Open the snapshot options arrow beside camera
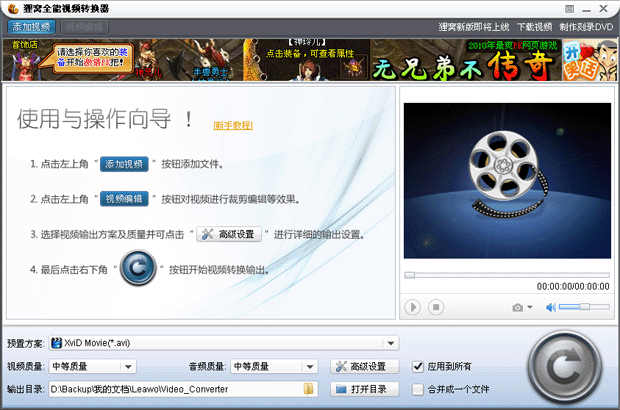 click(530, 307)
